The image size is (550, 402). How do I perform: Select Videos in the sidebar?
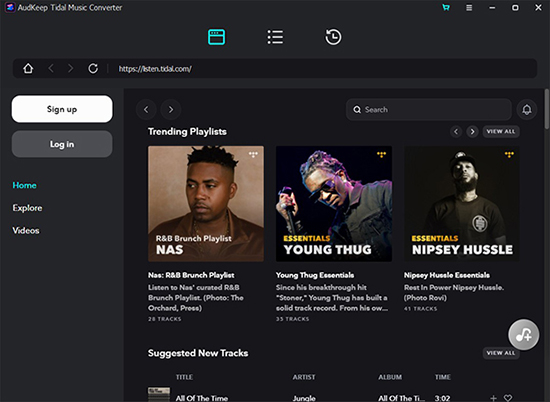[x=26, y=230]
